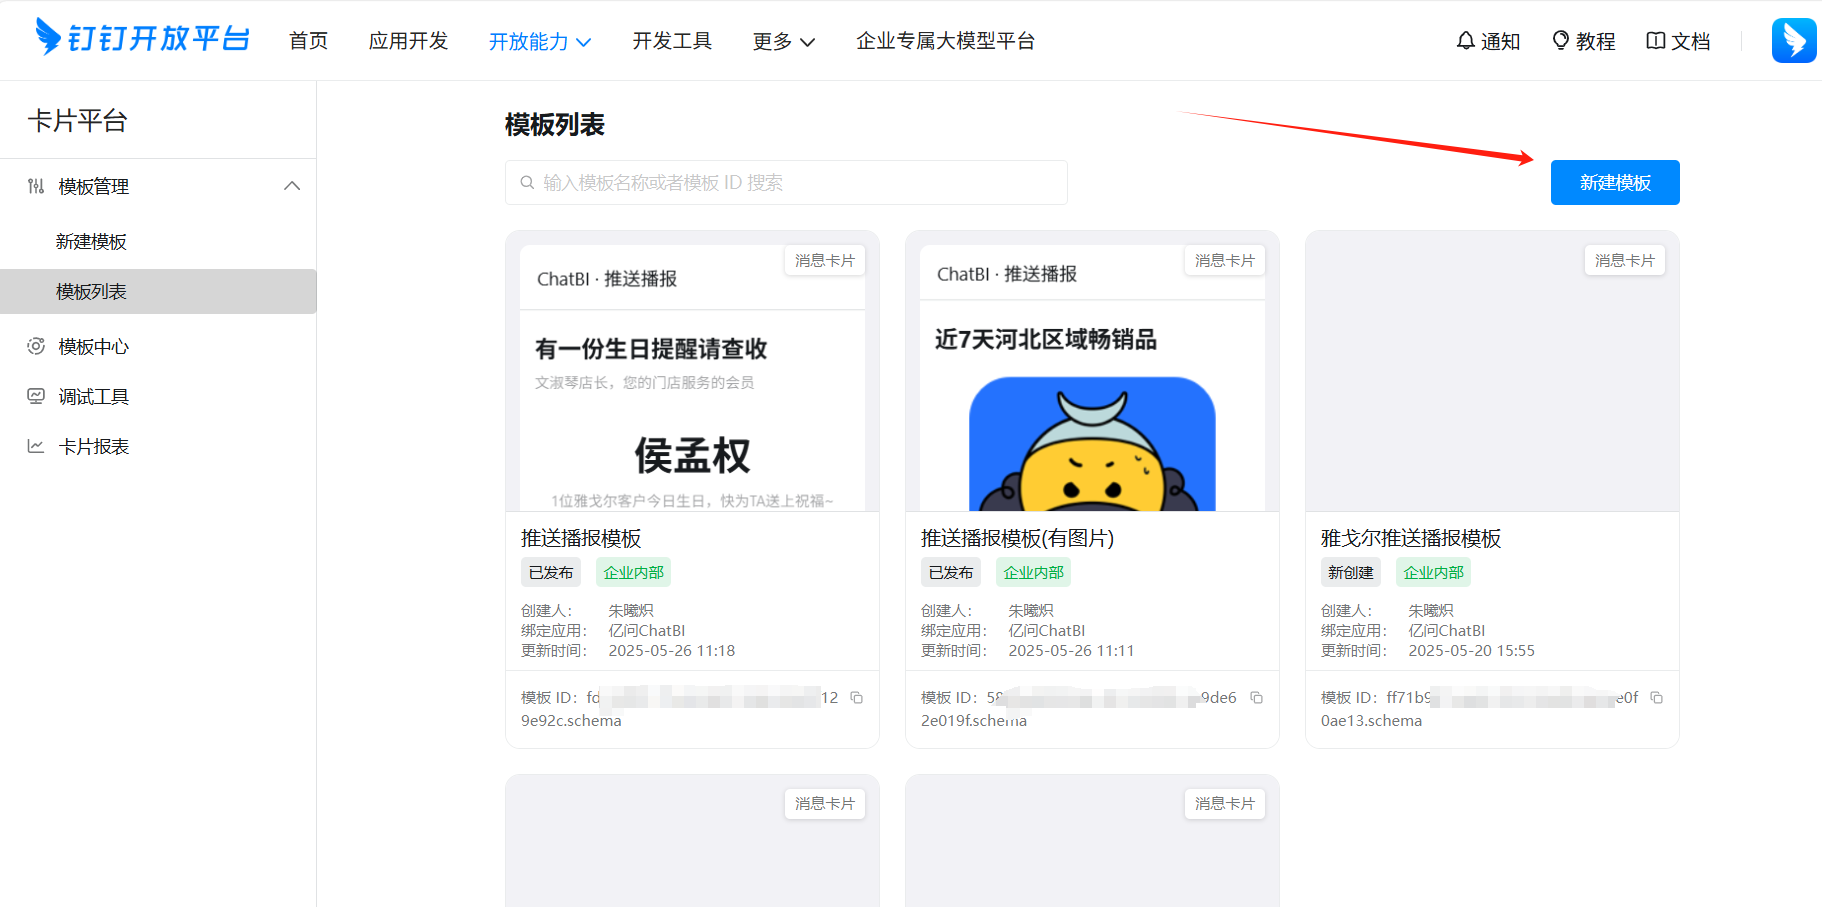Collapse the 模板管理 sidebar section
This screenshot has height=907, width=1822.
(x=292, y=186)
